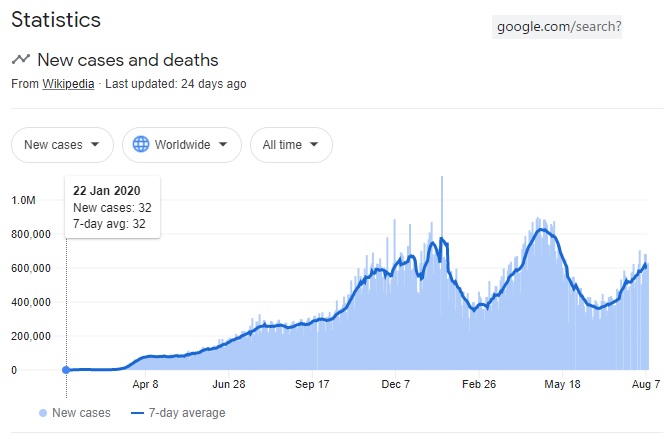Screen dimensions: 669x435
Task: Expand the Worldwide region dropdown
Action: pyautogui.click(x=181, y=145)
